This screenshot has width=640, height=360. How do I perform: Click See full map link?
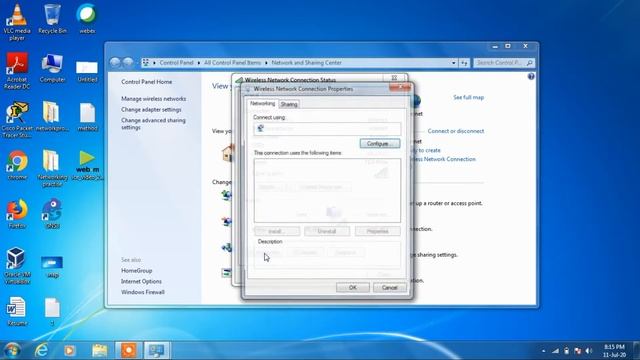(468, 98)
